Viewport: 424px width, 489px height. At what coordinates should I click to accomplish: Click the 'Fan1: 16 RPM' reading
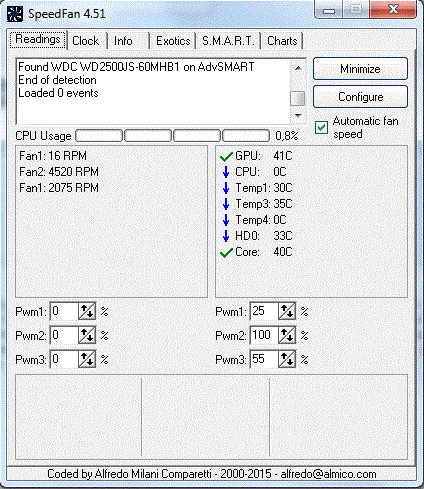[x=53, y=156]
